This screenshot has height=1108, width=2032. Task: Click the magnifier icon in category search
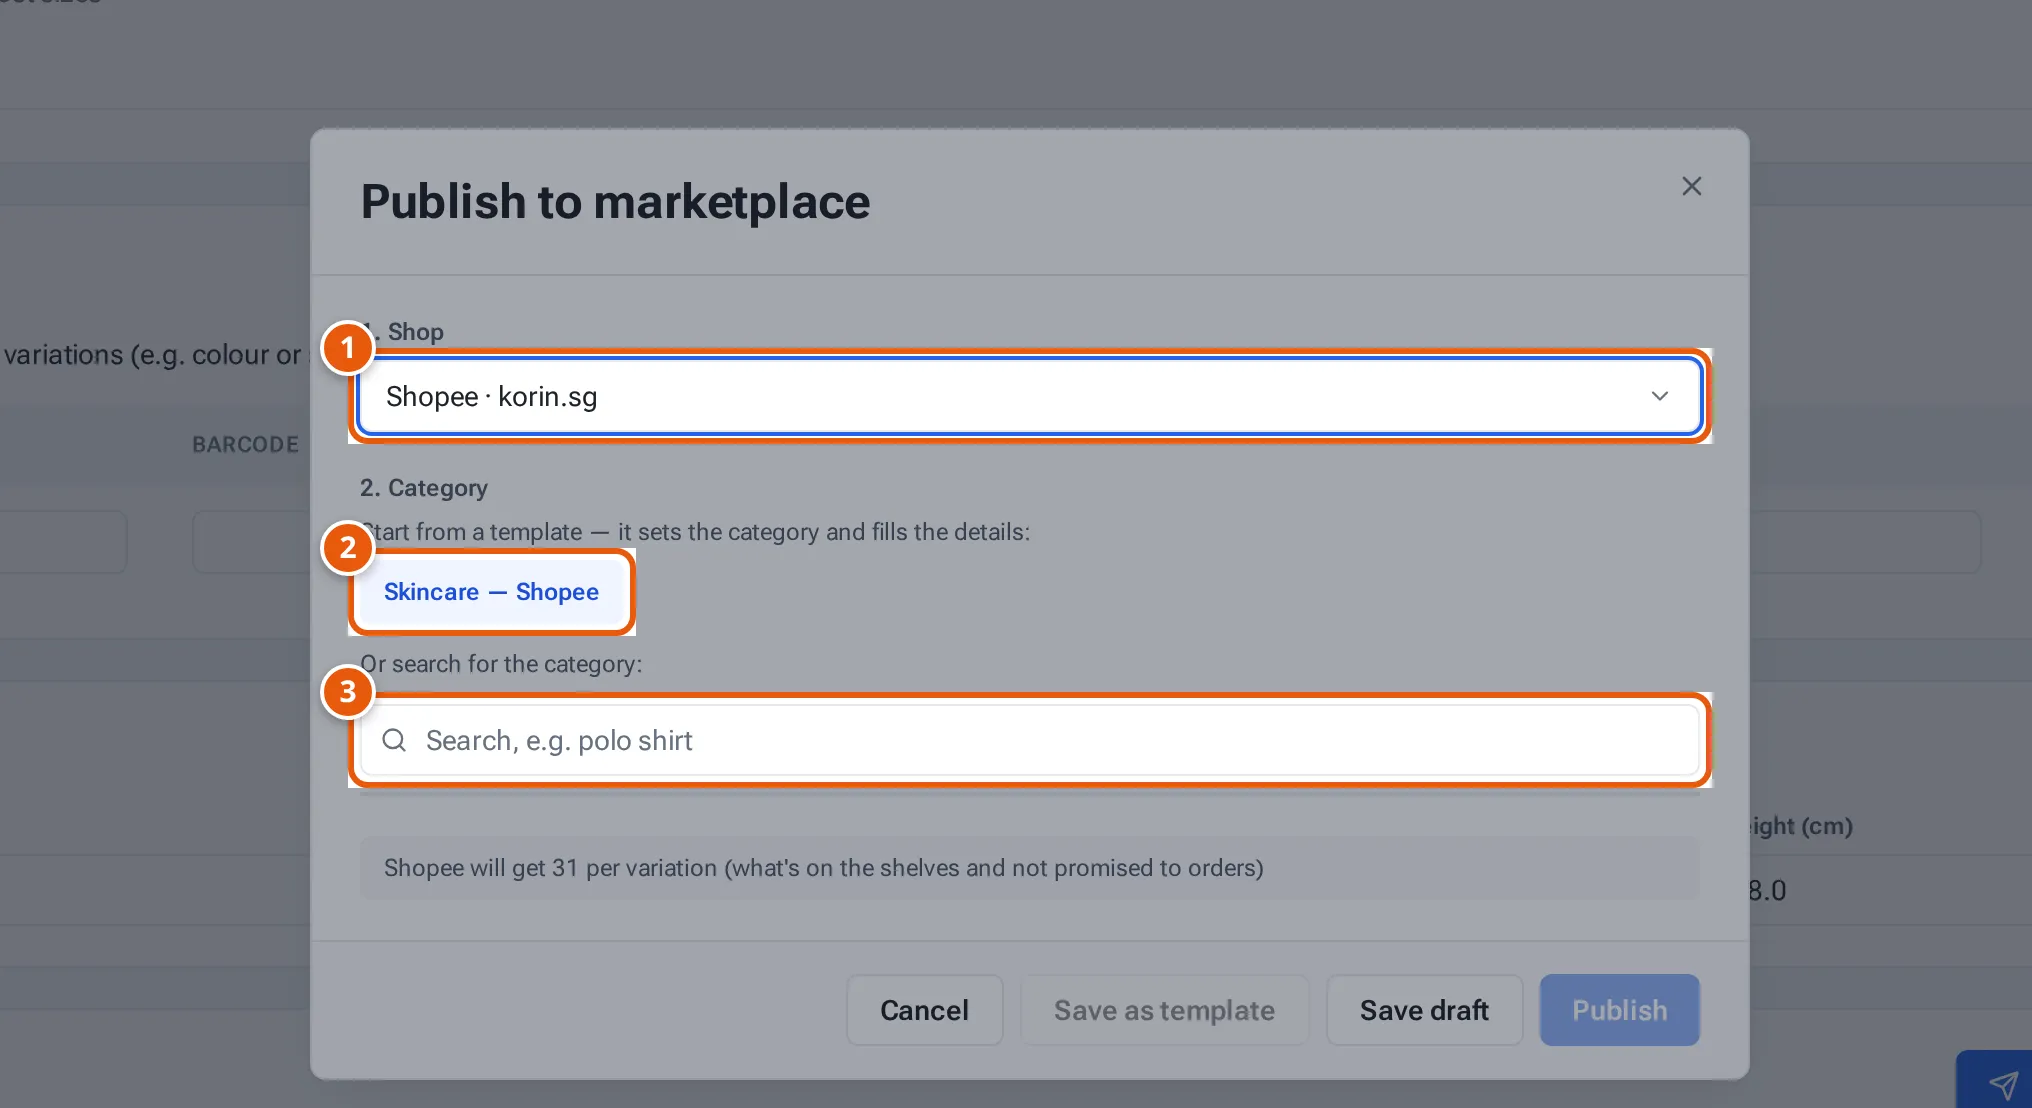(394, 740)
